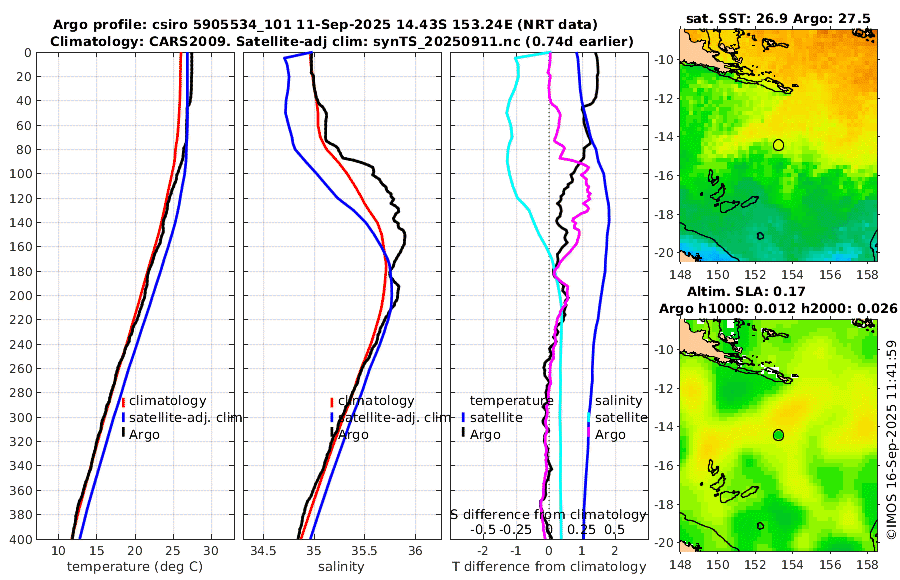Click the 'T difference from climatology' label
Image resolution: width=900 pixels, height=580 pixels.
(x=549, y=567)
